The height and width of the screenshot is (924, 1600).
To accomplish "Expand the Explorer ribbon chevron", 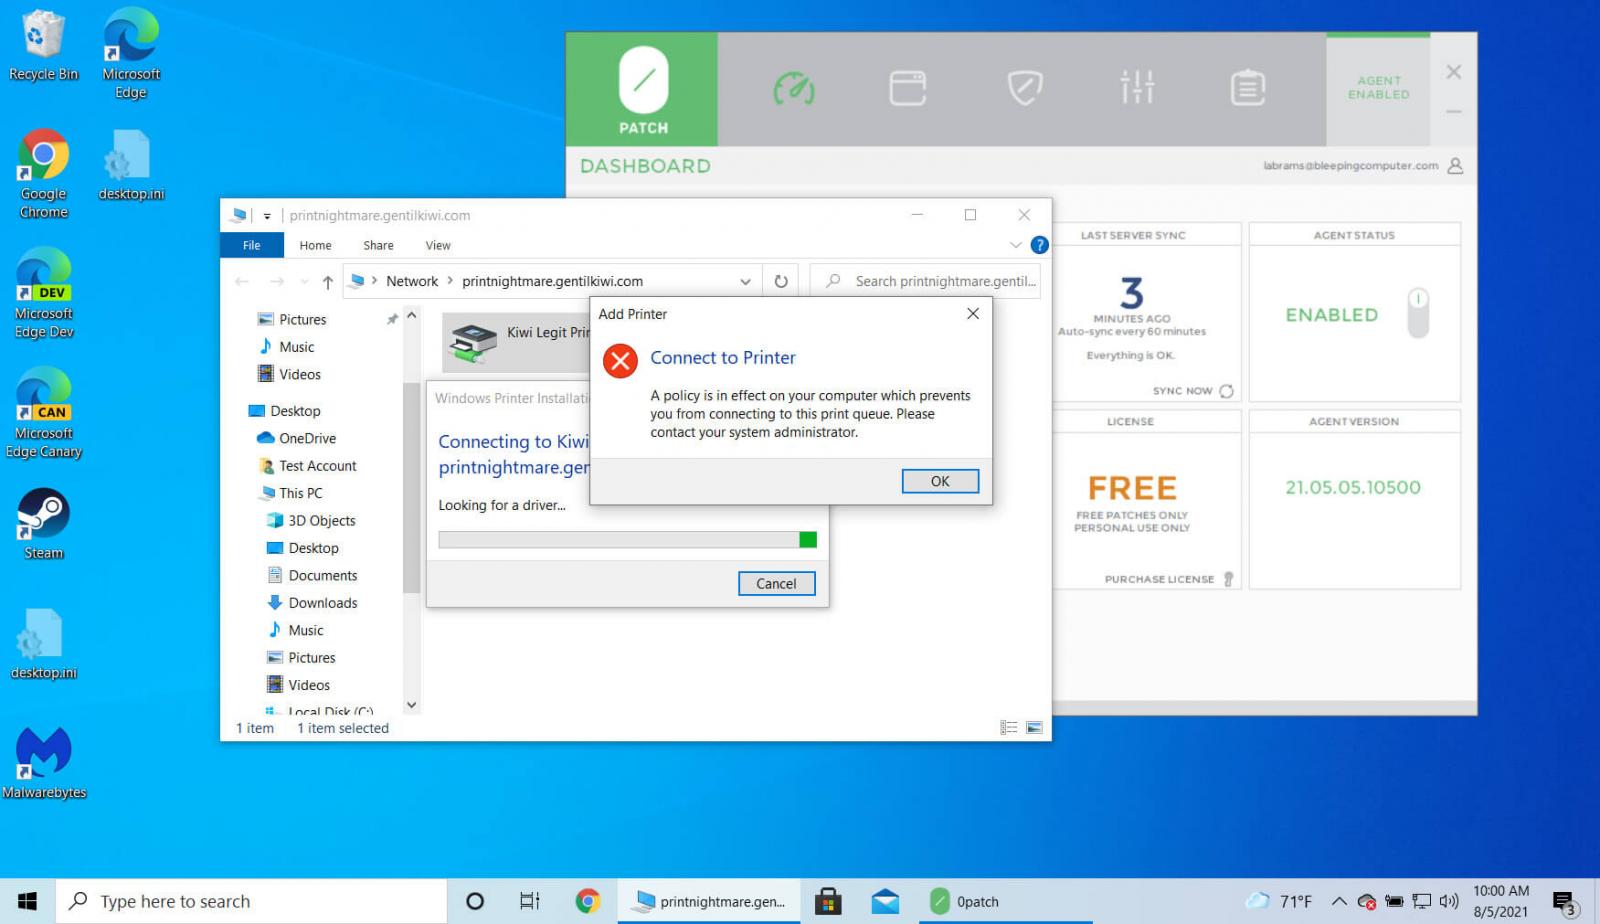I will (1016, 245).
